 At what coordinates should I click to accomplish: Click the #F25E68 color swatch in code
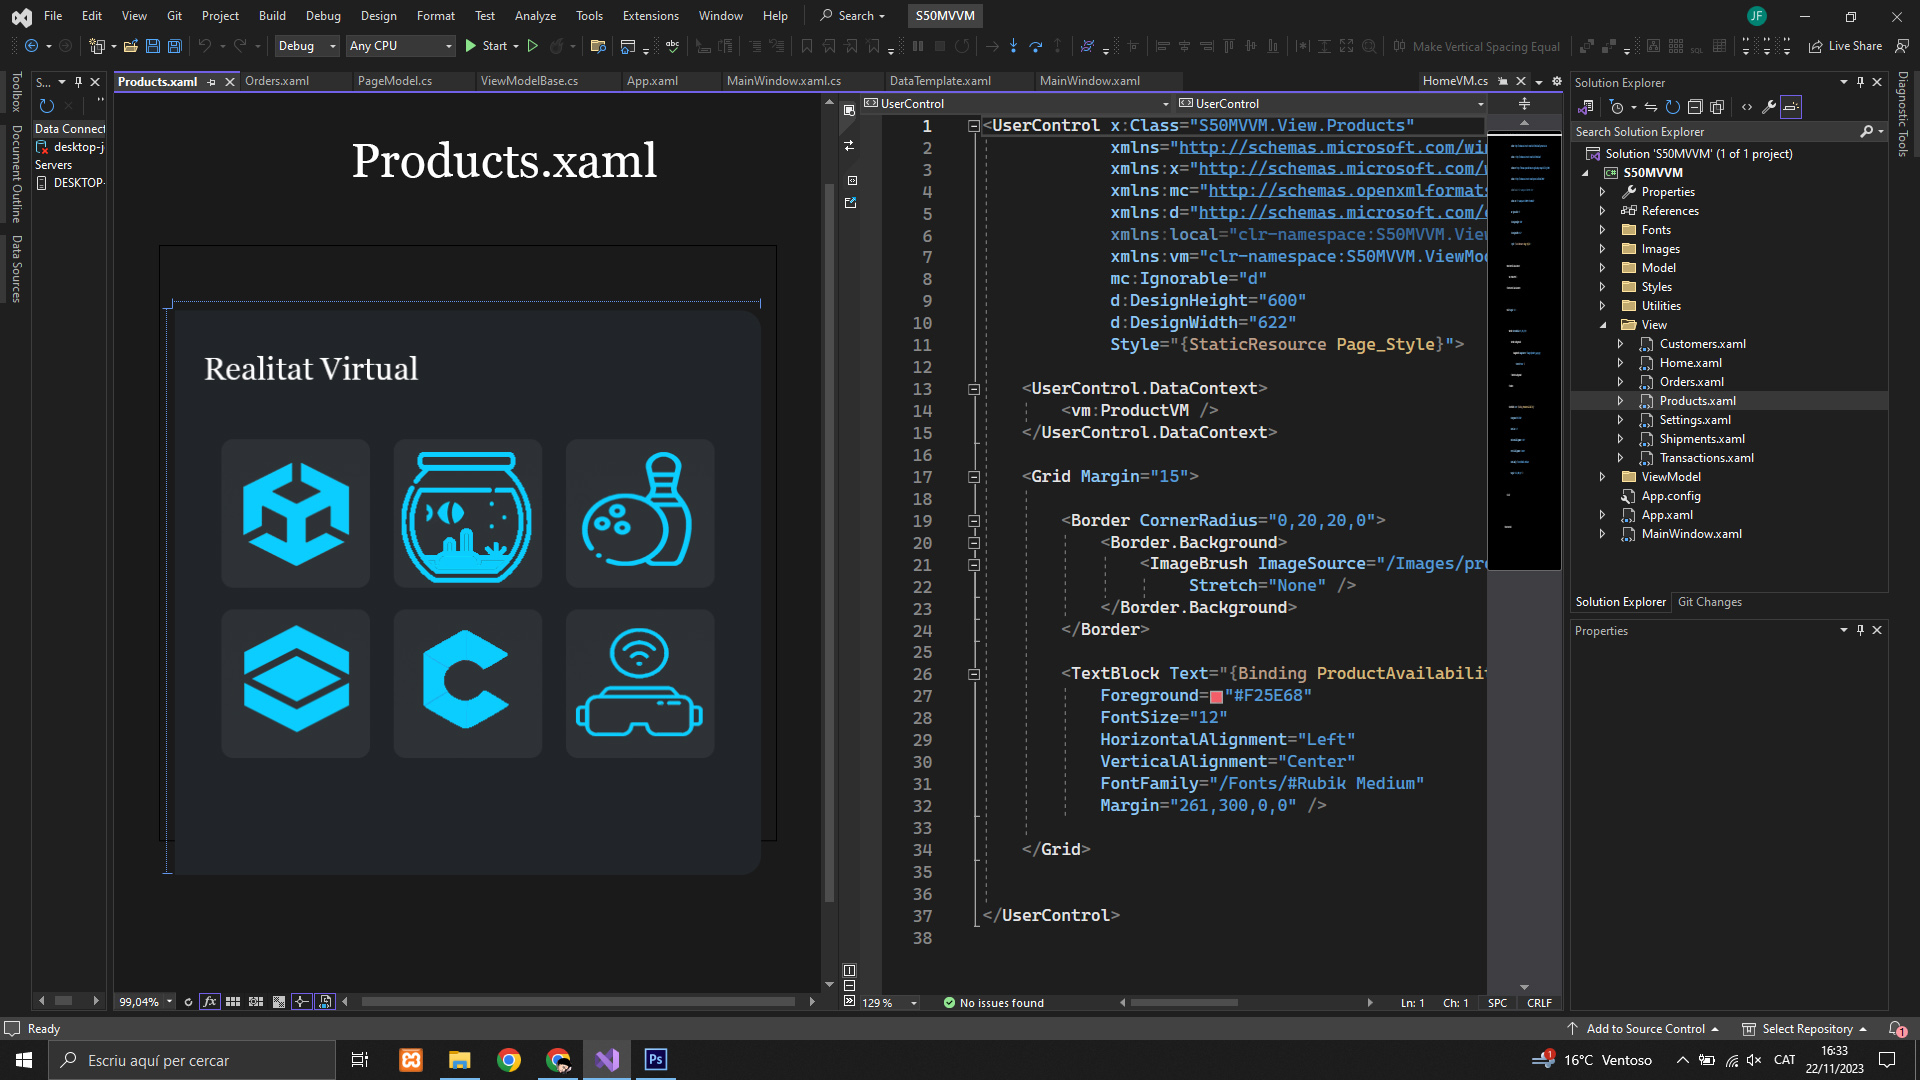pos(1216,696)
